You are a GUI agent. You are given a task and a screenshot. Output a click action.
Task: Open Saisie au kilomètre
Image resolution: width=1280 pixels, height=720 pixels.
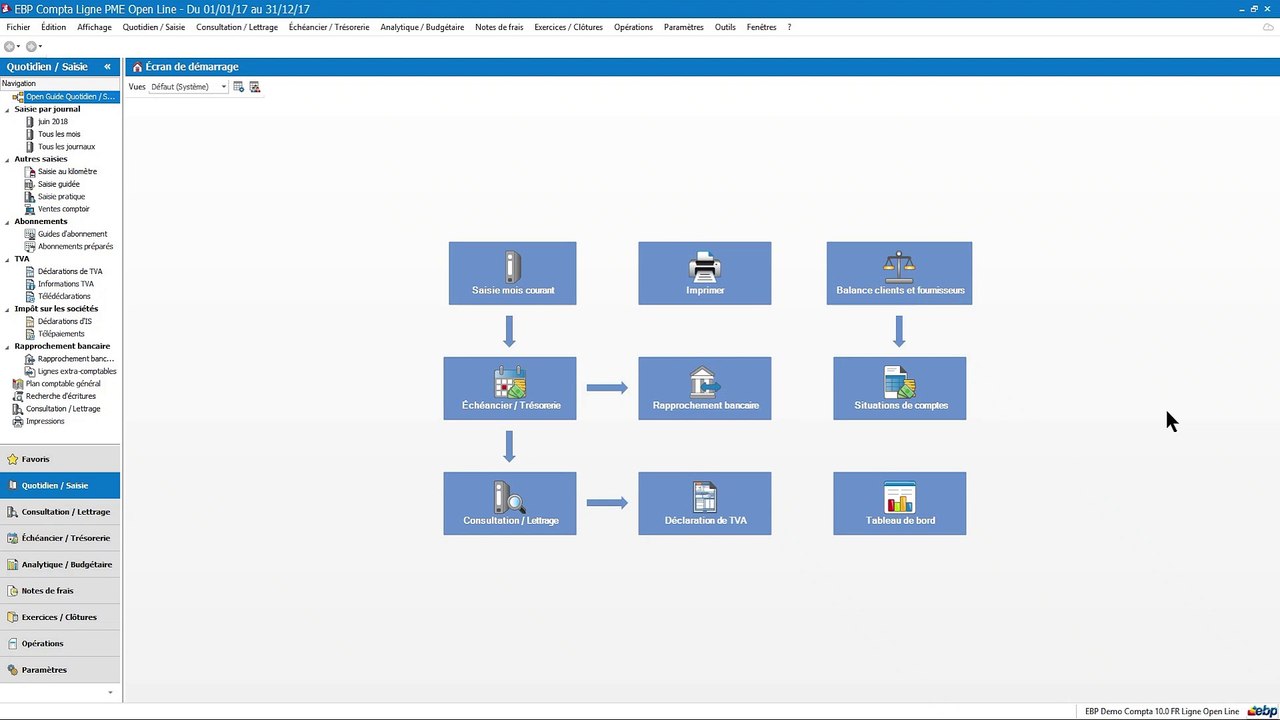pyautogui.click(x=67, y=172)
